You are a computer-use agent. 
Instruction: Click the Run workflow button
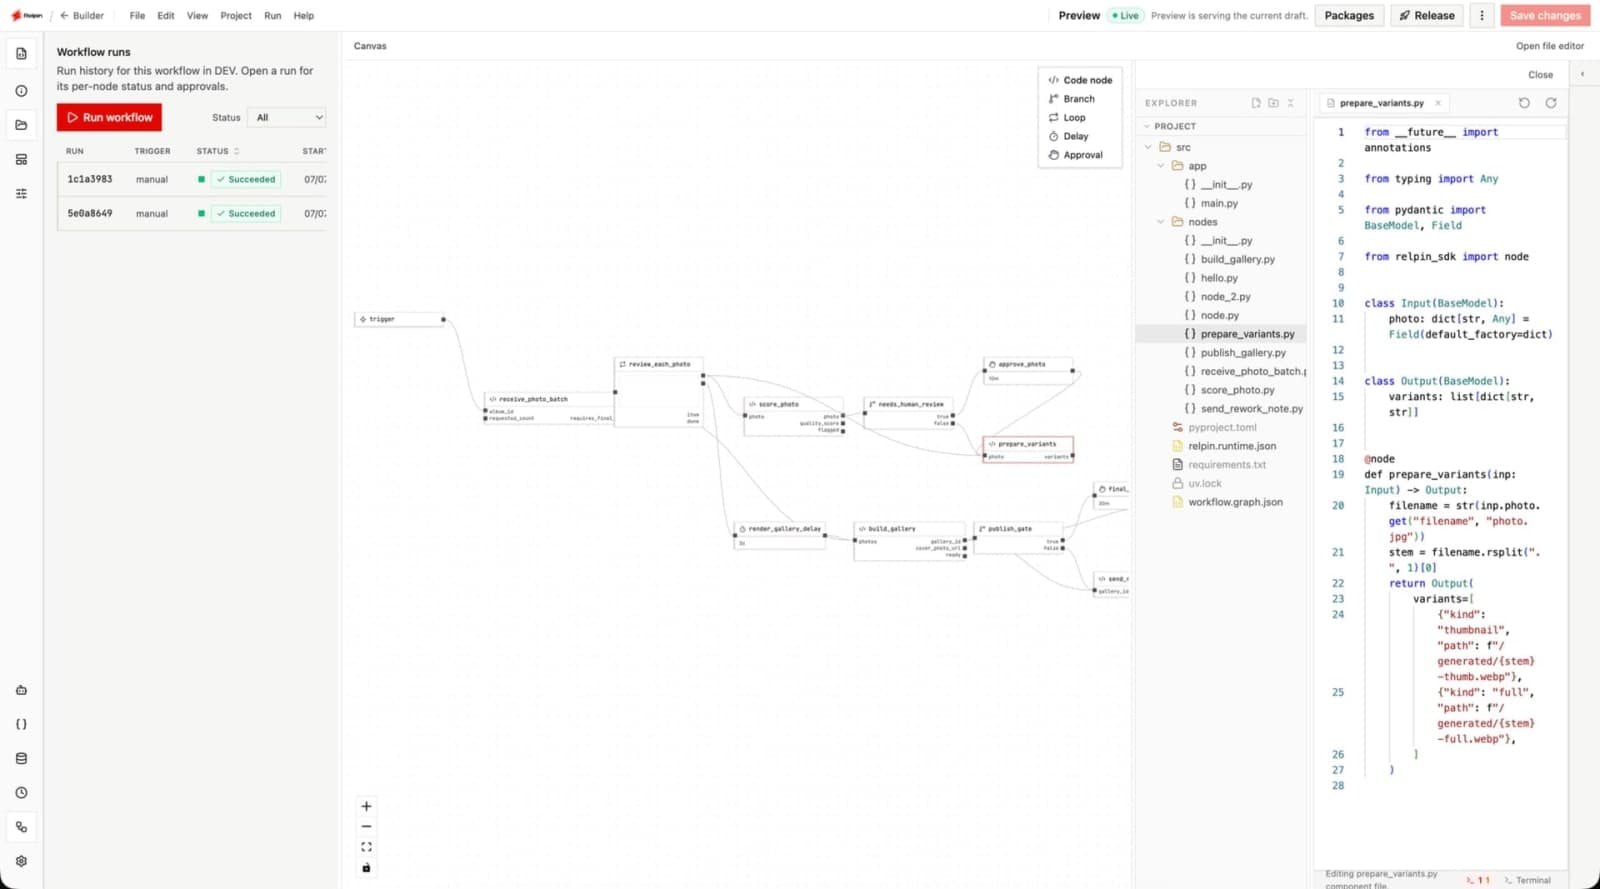109,117
